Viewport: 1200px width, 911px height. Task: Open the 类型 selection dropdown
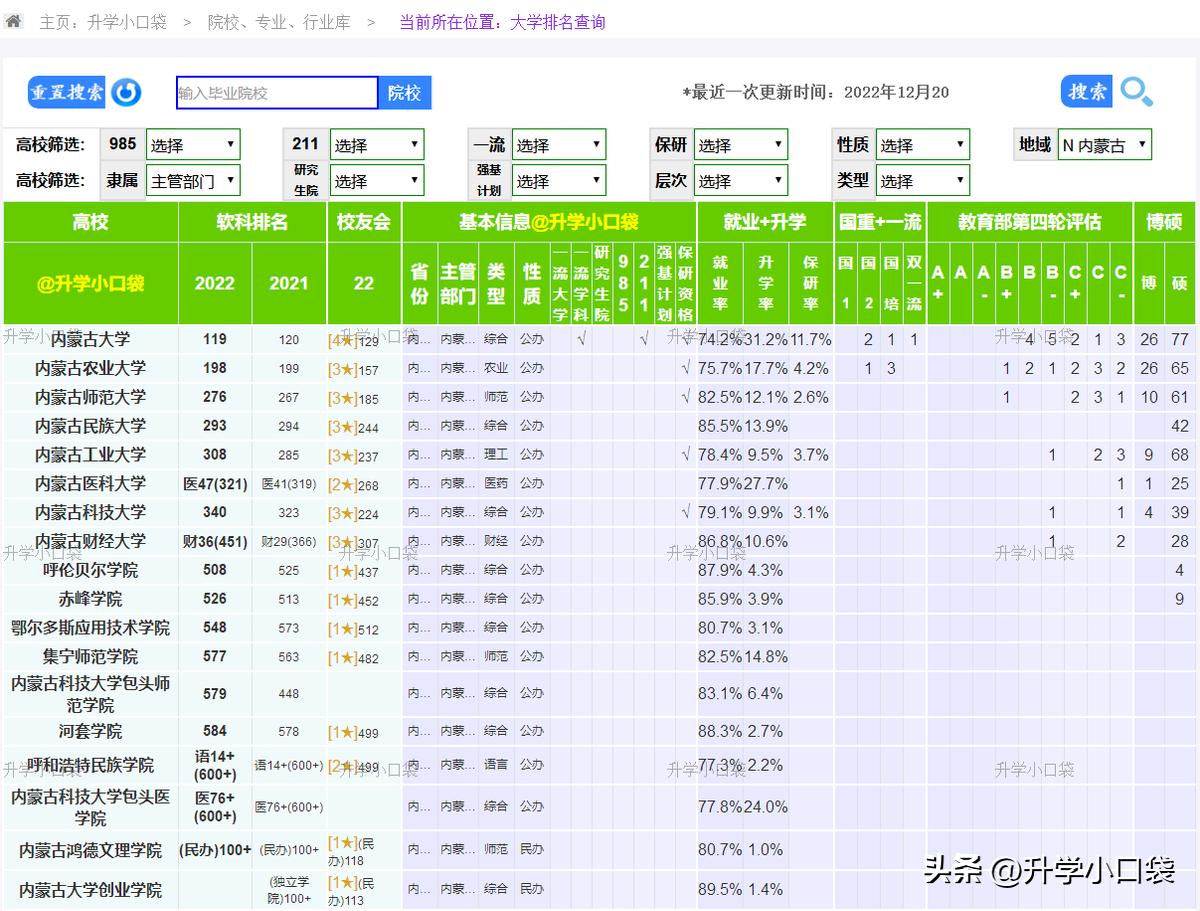[x=922, y=180]
